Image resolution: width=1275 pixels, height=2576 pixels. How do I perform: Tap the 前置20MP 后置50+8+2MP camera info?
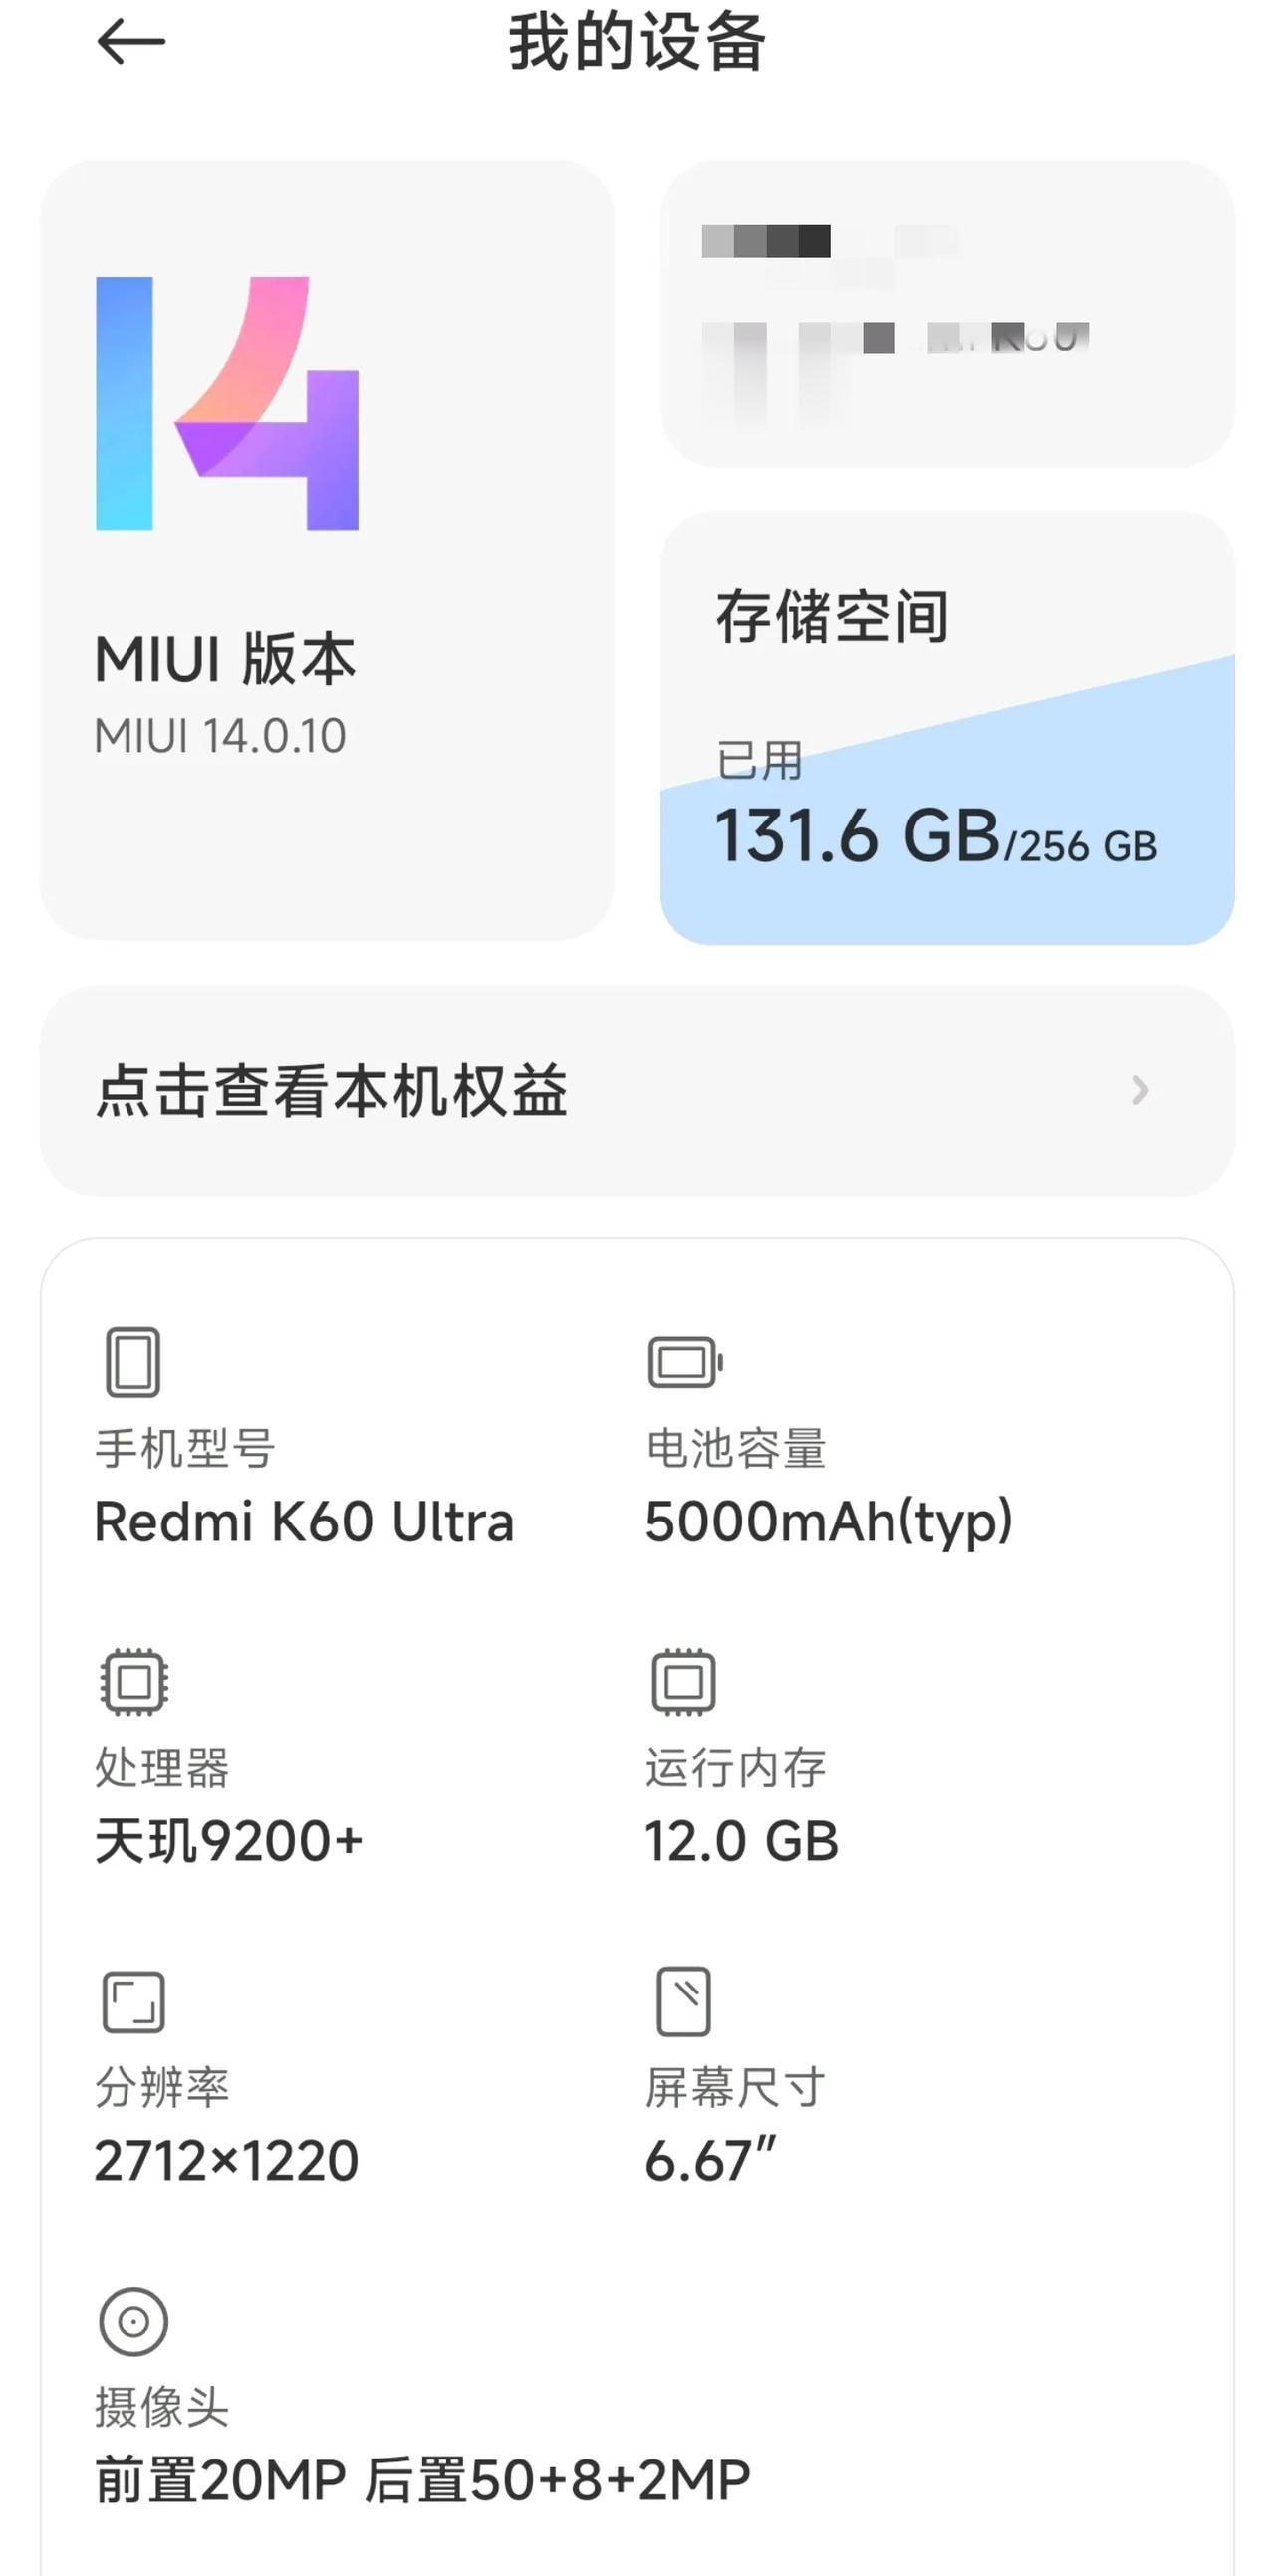coord(422,2480)
